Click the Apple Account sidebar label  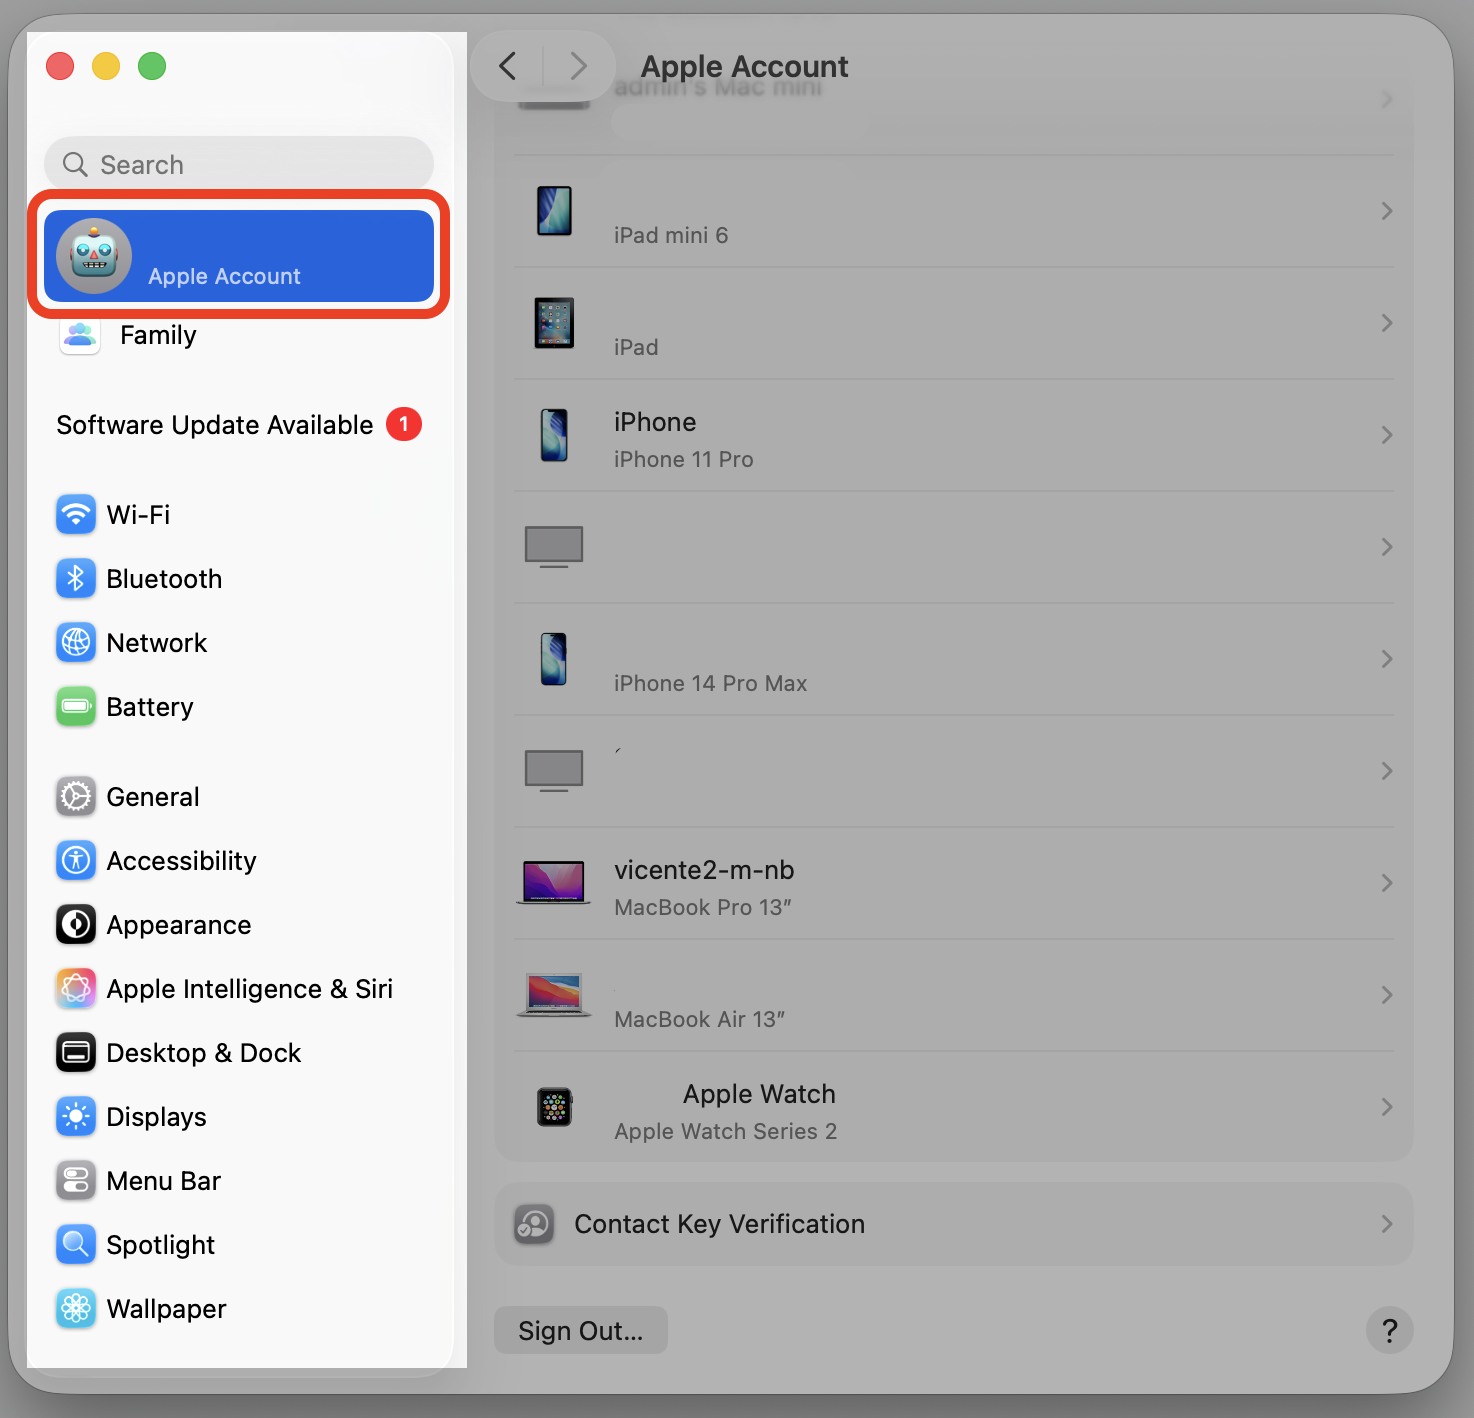224,276
